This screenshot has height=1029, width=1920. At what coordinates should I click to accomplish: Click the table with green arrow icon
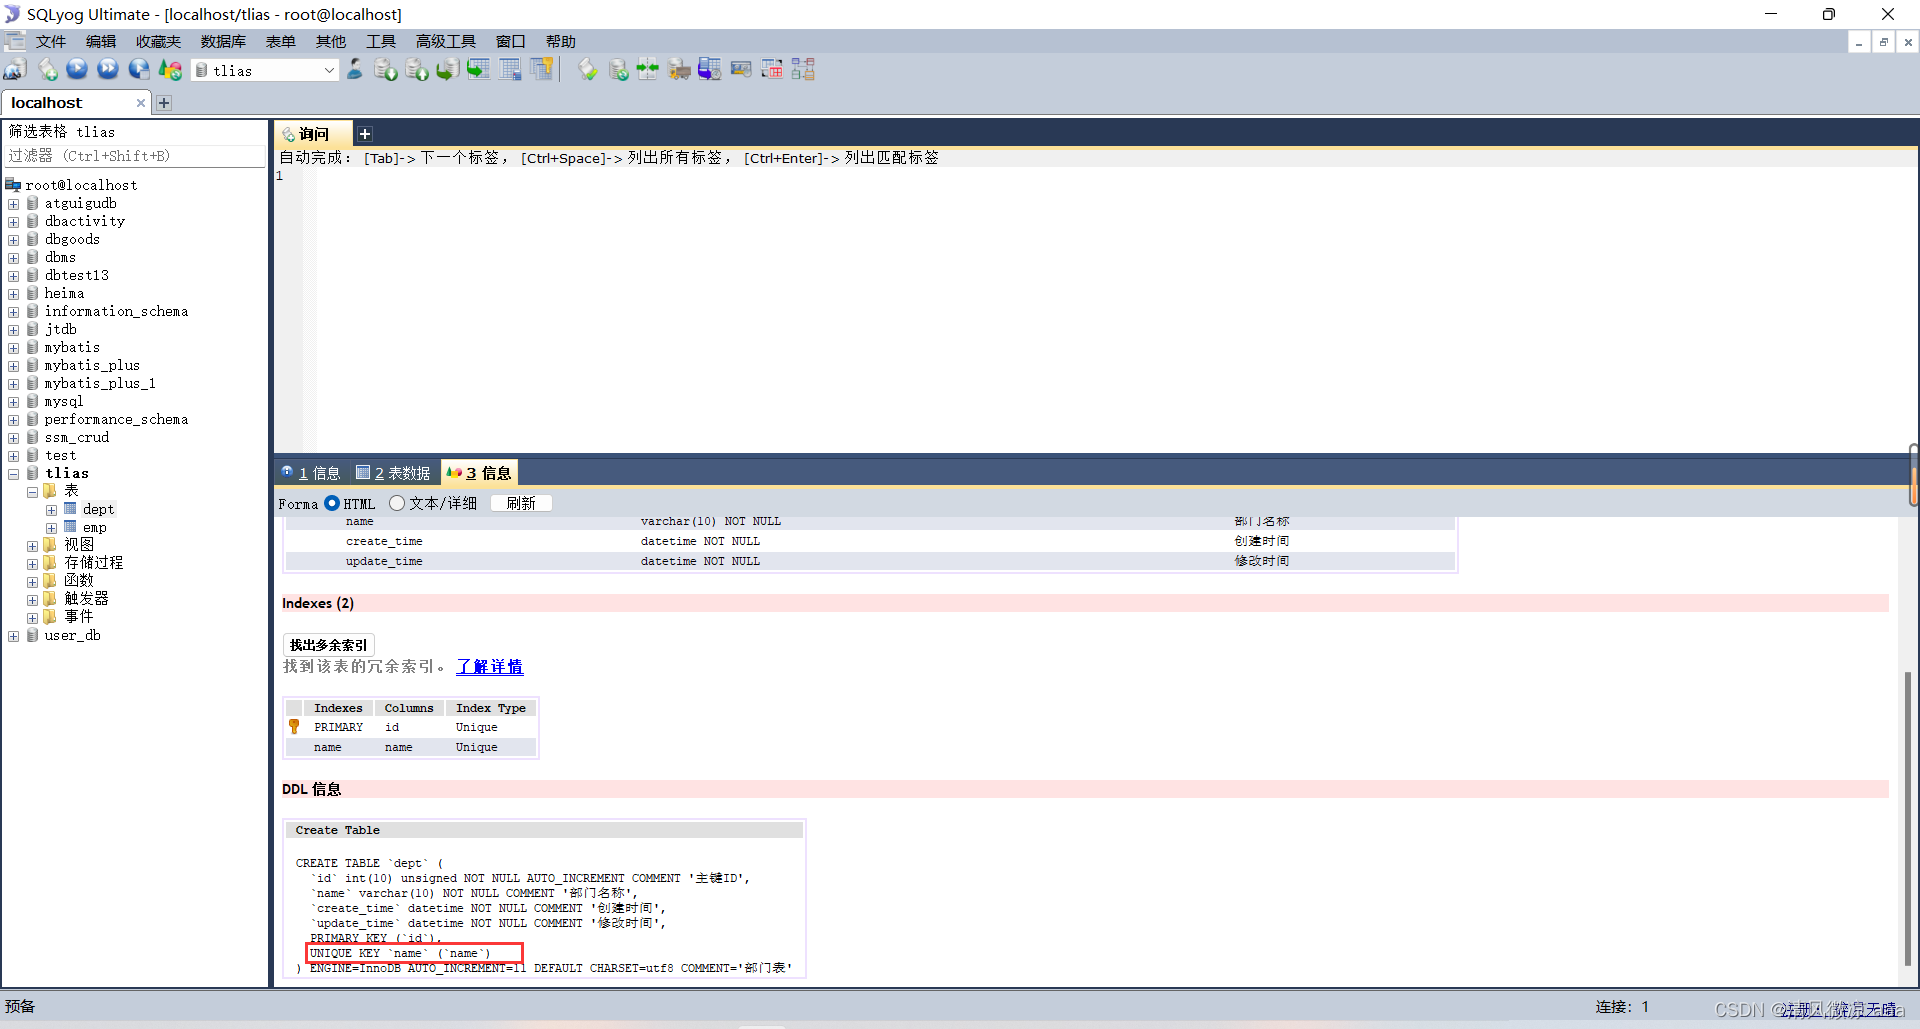click(479, 70)
